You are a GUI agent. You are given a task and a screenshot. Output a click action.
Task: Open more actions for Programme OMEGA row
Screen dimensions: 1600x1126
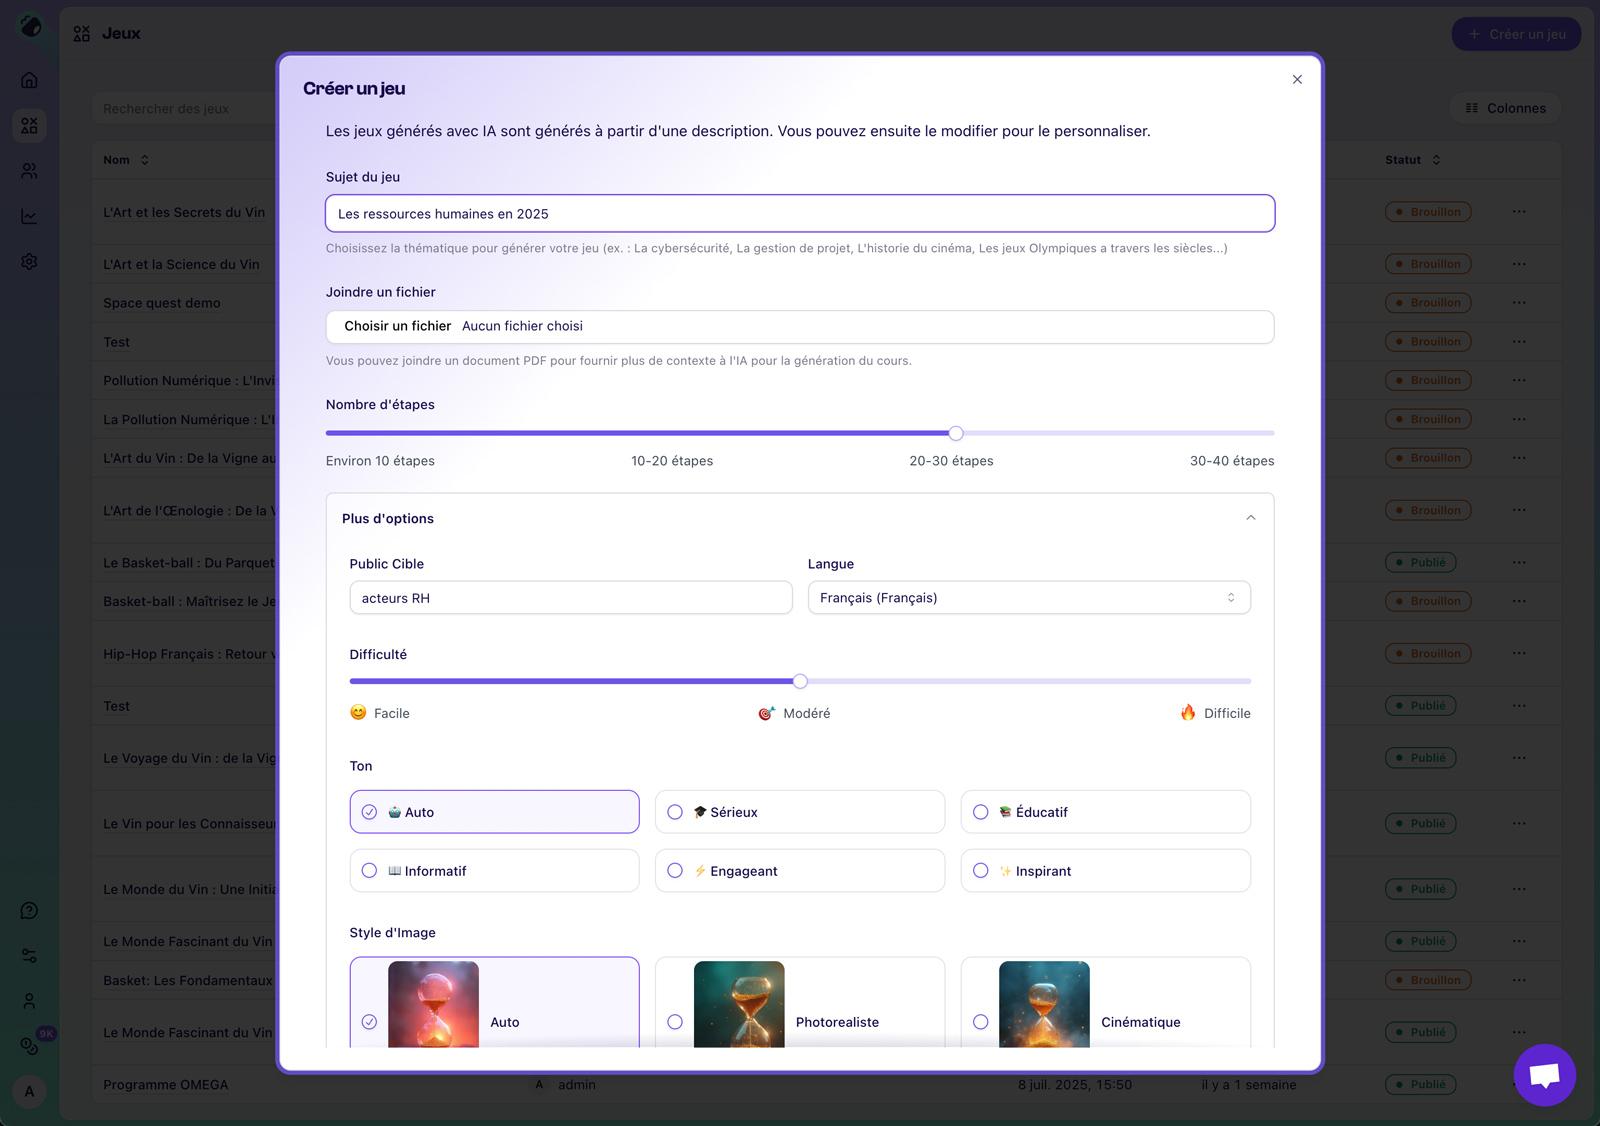tap(1518, 1084)
